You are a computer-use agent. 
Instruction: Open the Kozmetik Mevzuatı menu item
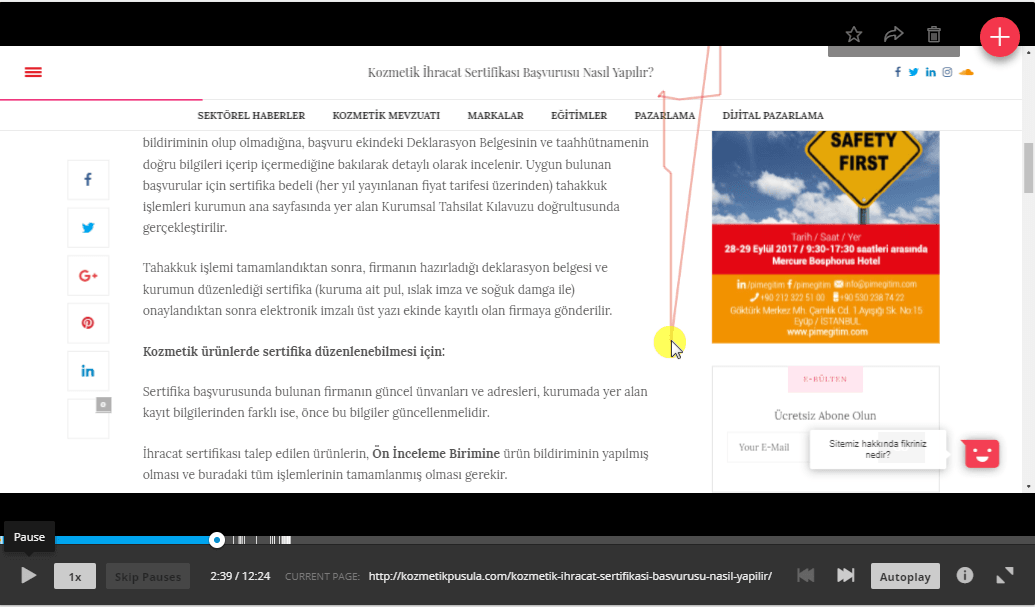point(386,115)
